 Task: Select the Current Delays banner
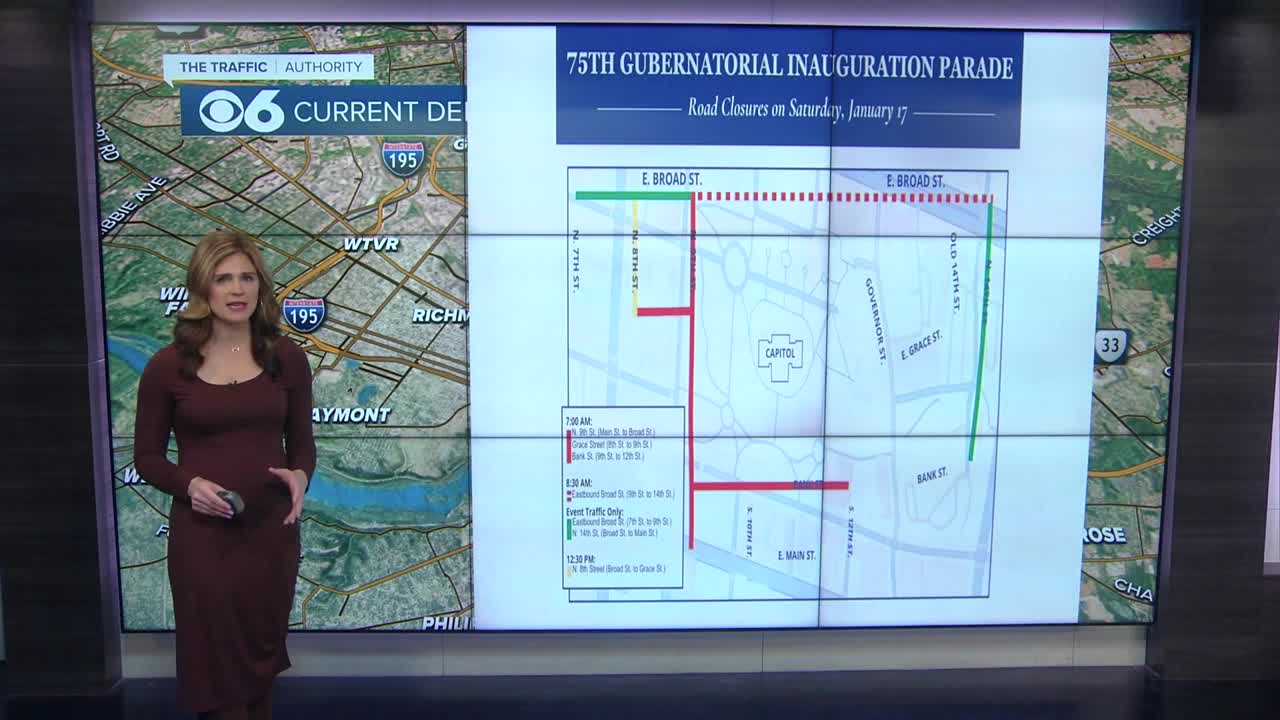click(380, 111)
